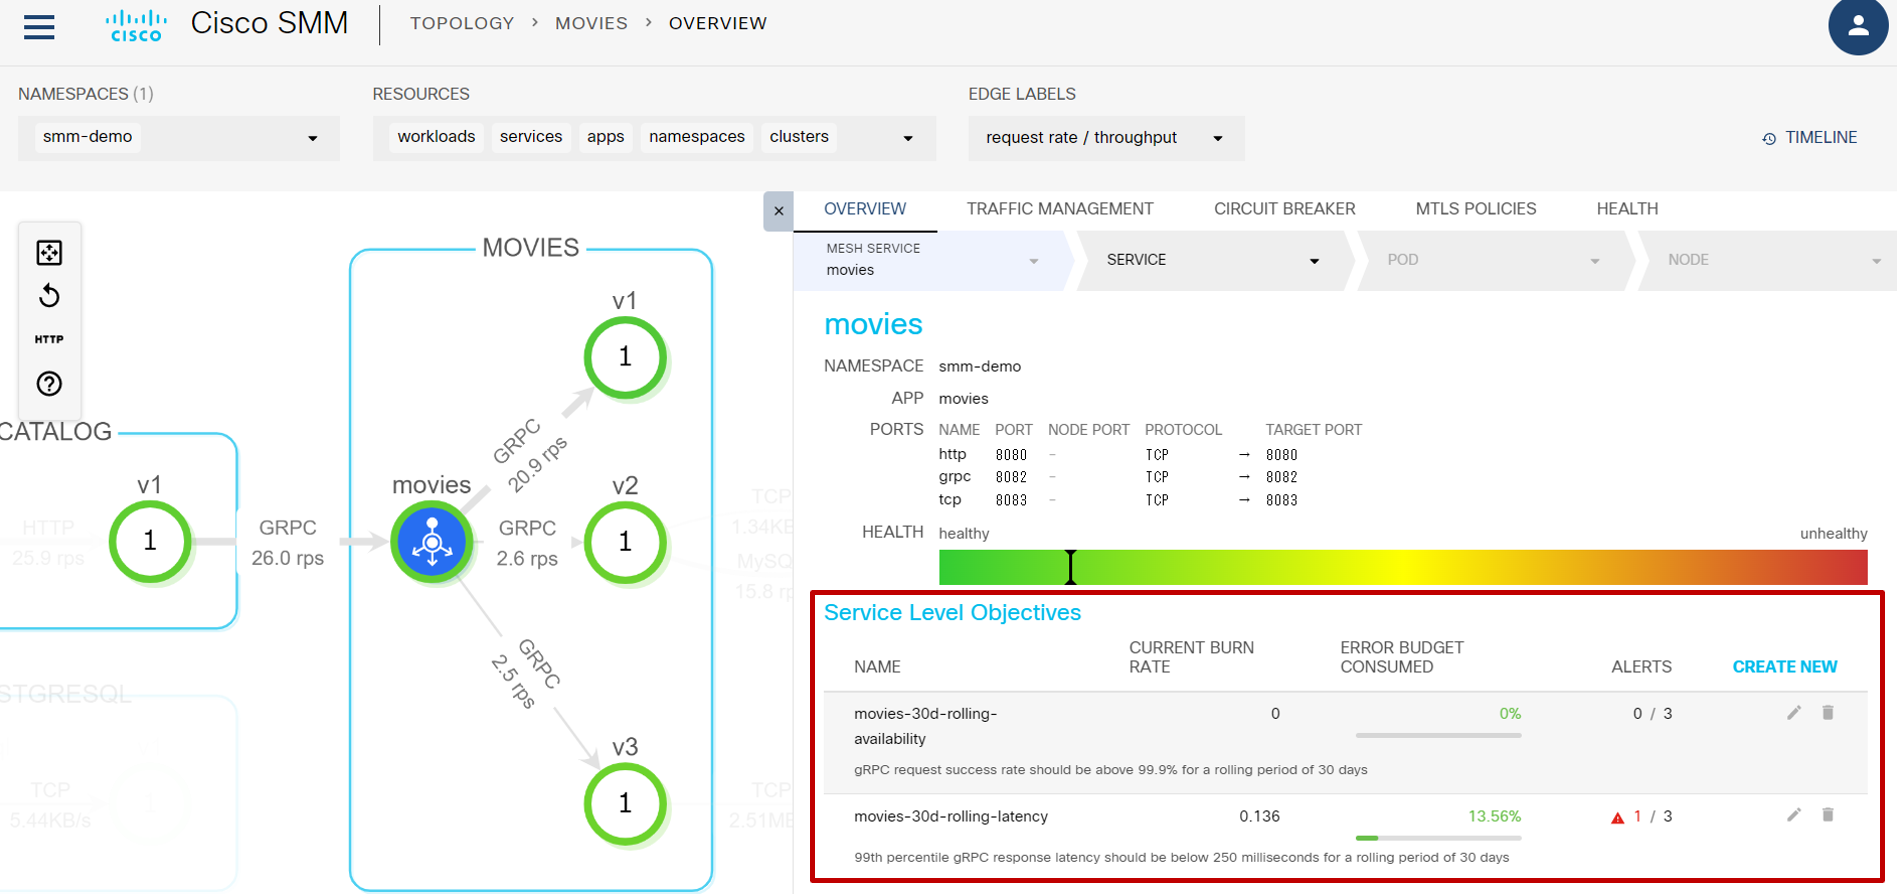Click the movies service node icon

[x=432, y=541]
